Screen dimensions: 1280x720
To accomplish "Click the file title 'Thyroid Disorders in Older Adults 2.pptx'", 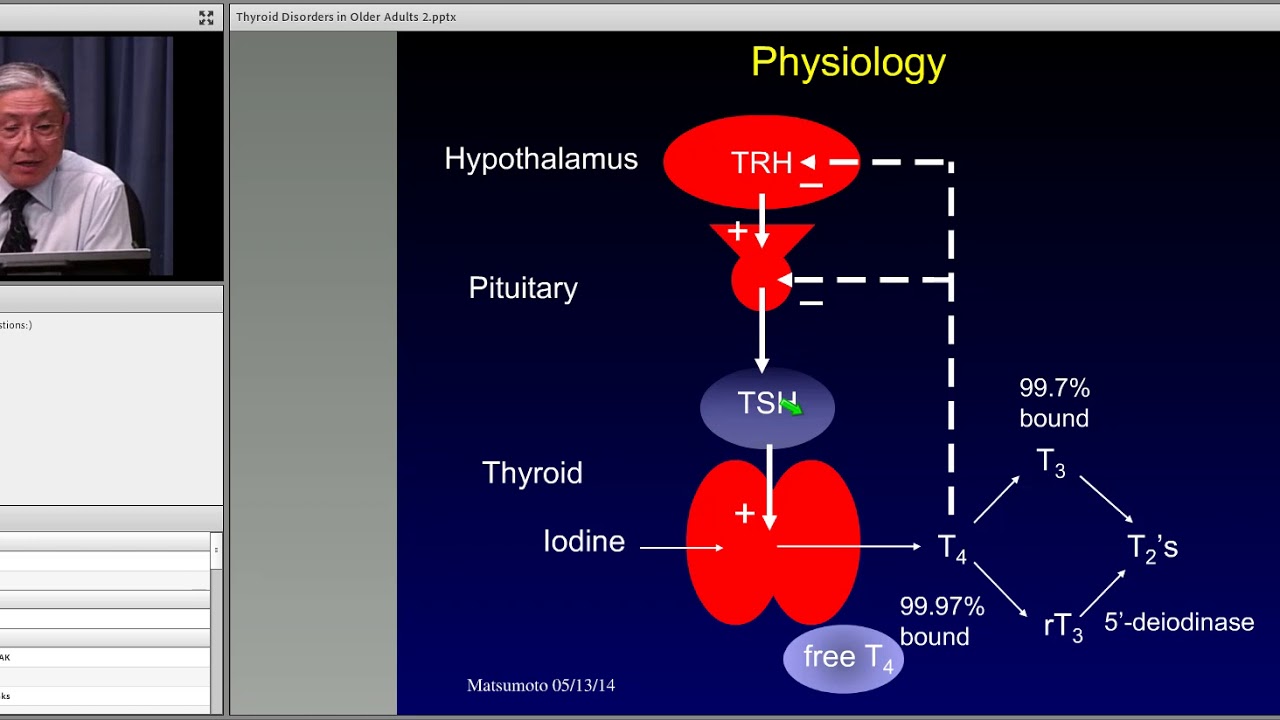I will point(346,17).
